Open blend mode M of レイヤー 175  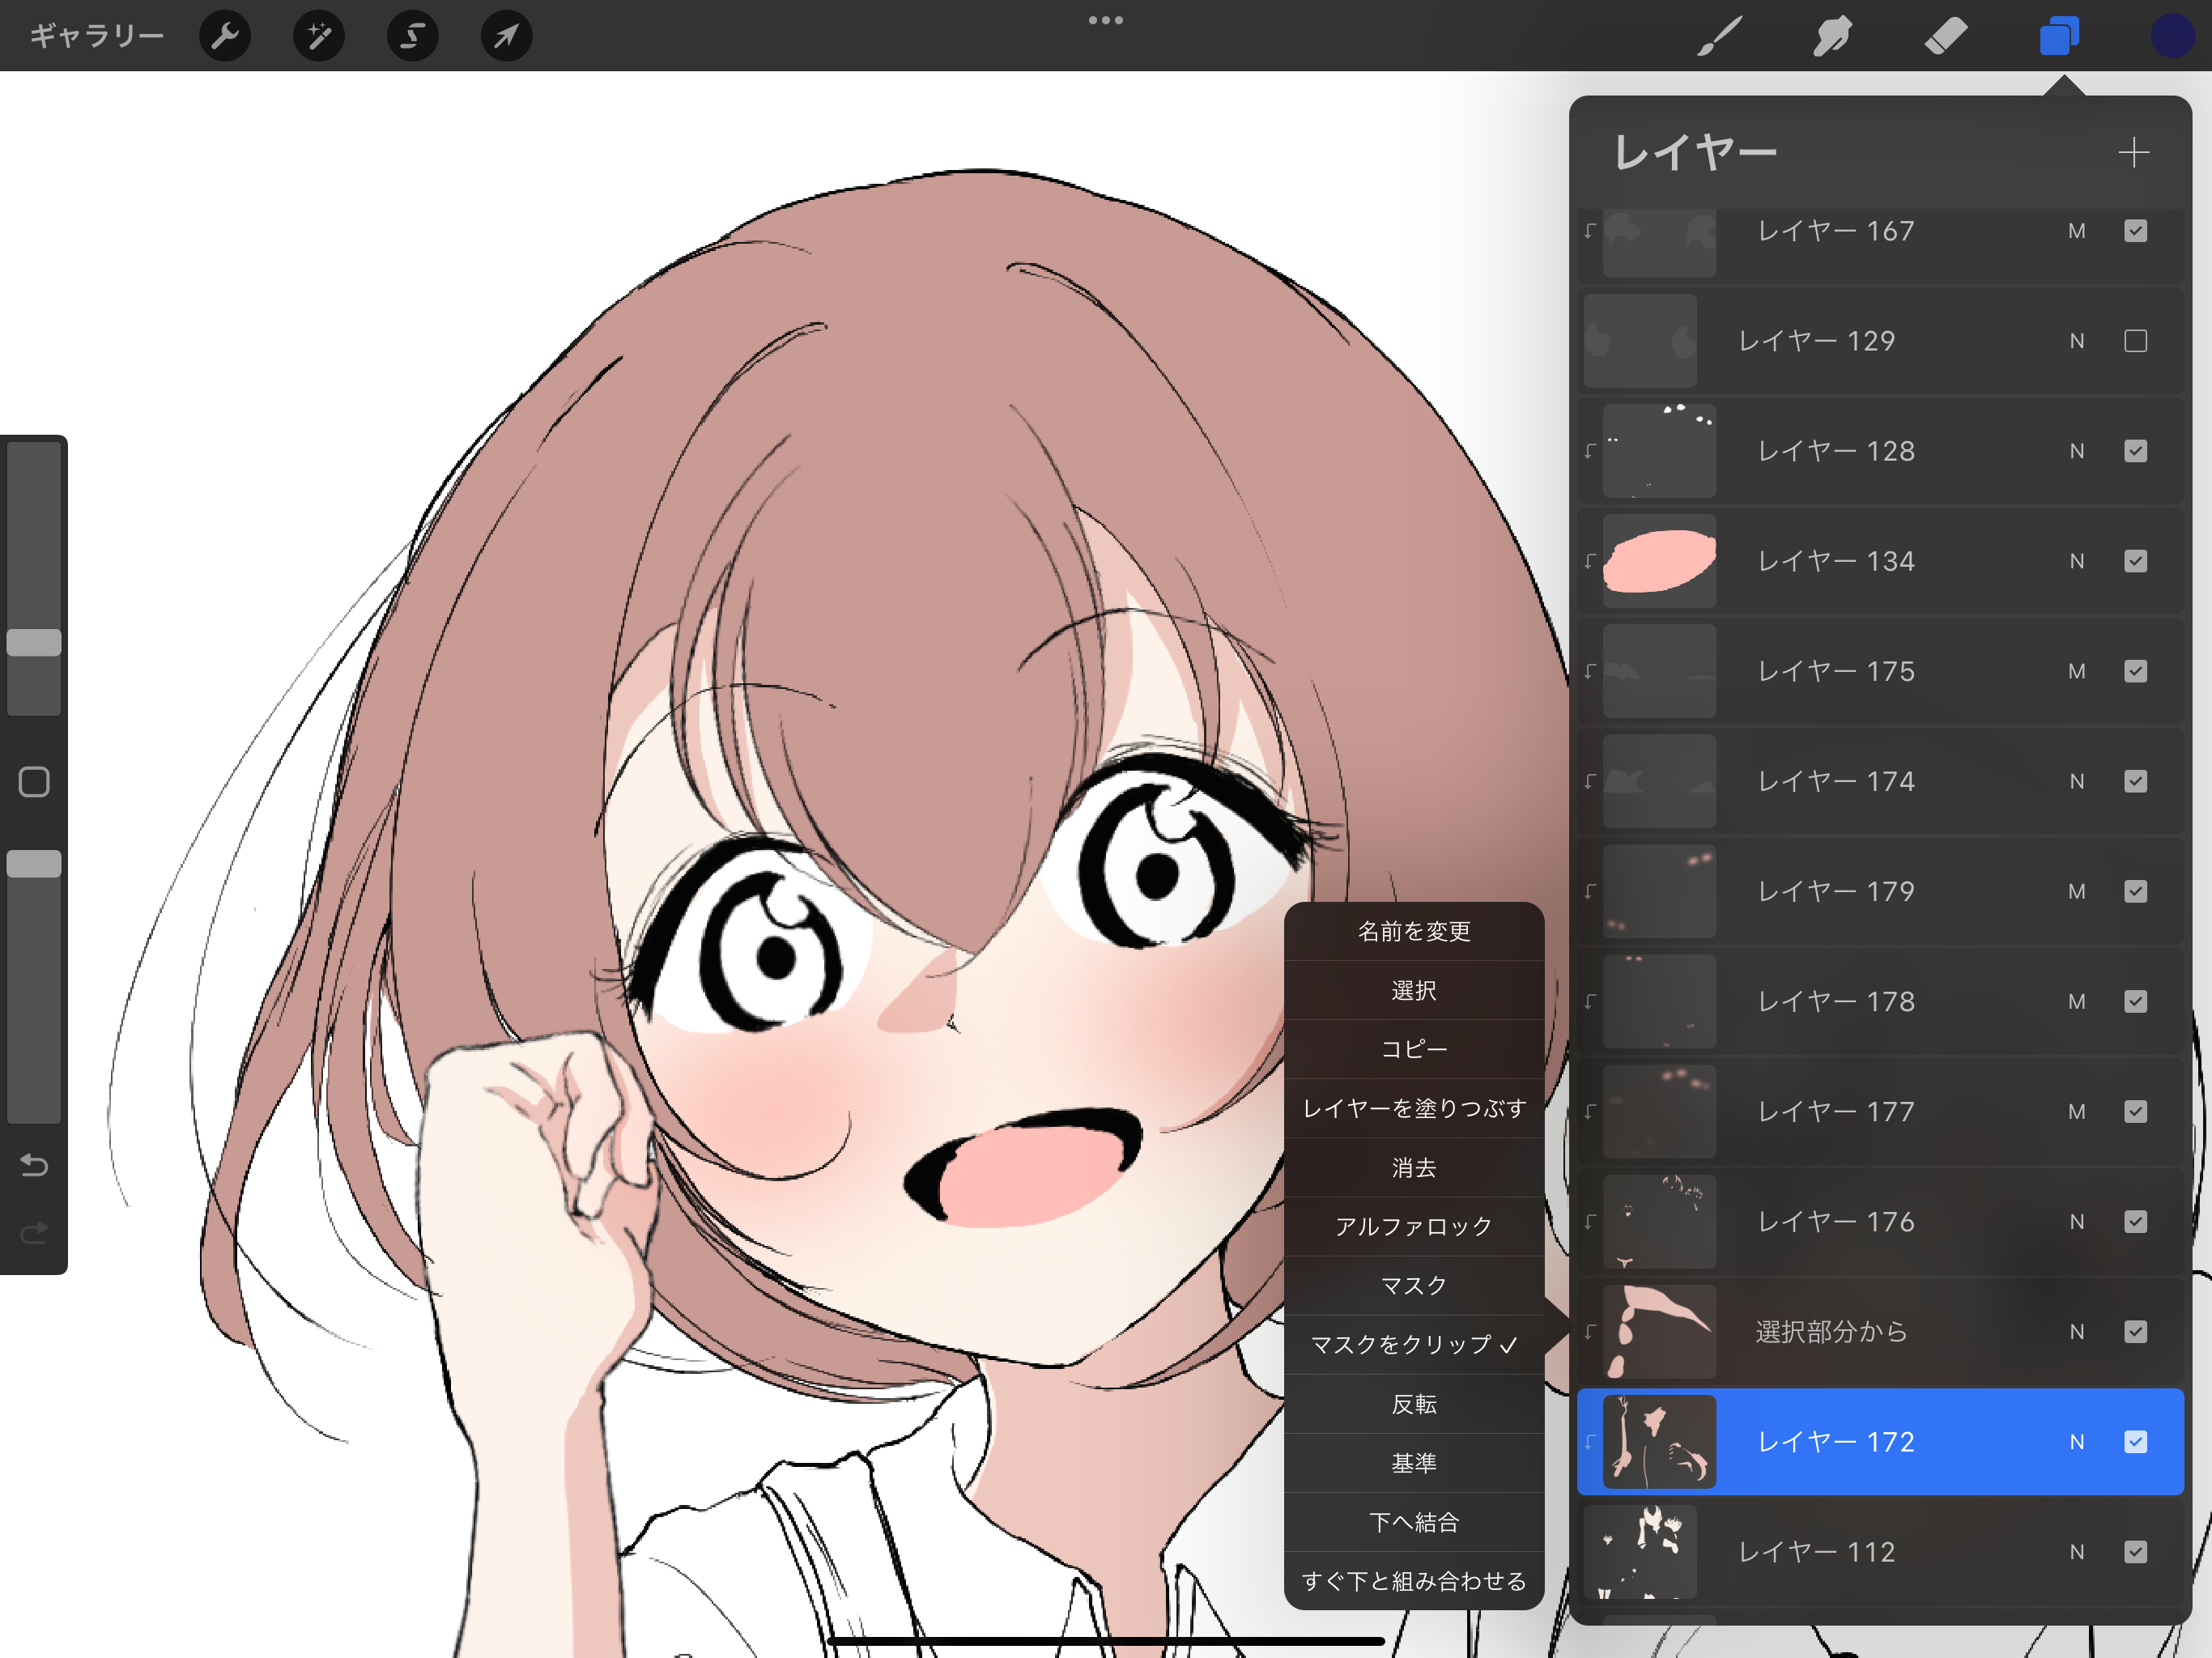(2077, 671)
